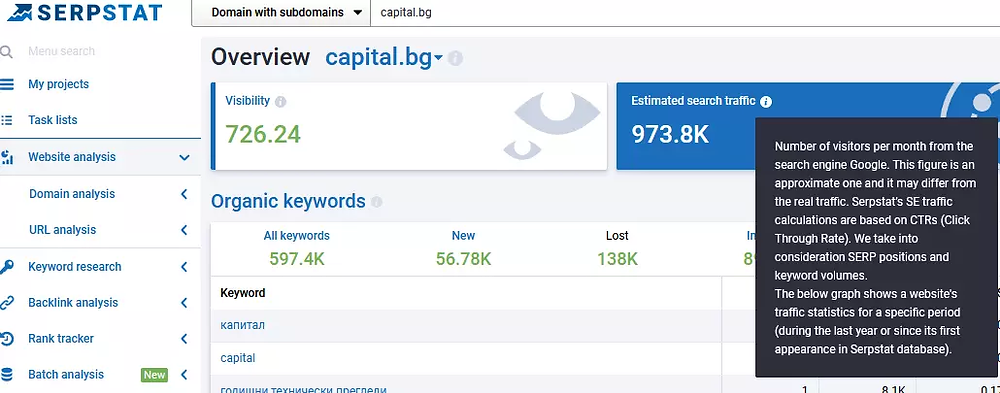Open Rank tracker menu item
This screenshot has width=1000, height=393.
coord(61,339)
